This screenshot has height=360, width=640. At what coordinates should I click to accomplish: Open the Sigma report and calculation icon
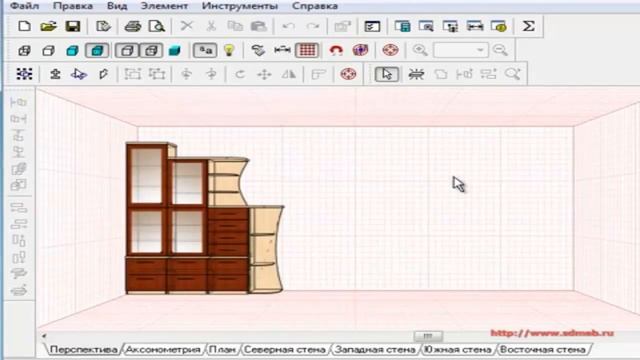529,27
